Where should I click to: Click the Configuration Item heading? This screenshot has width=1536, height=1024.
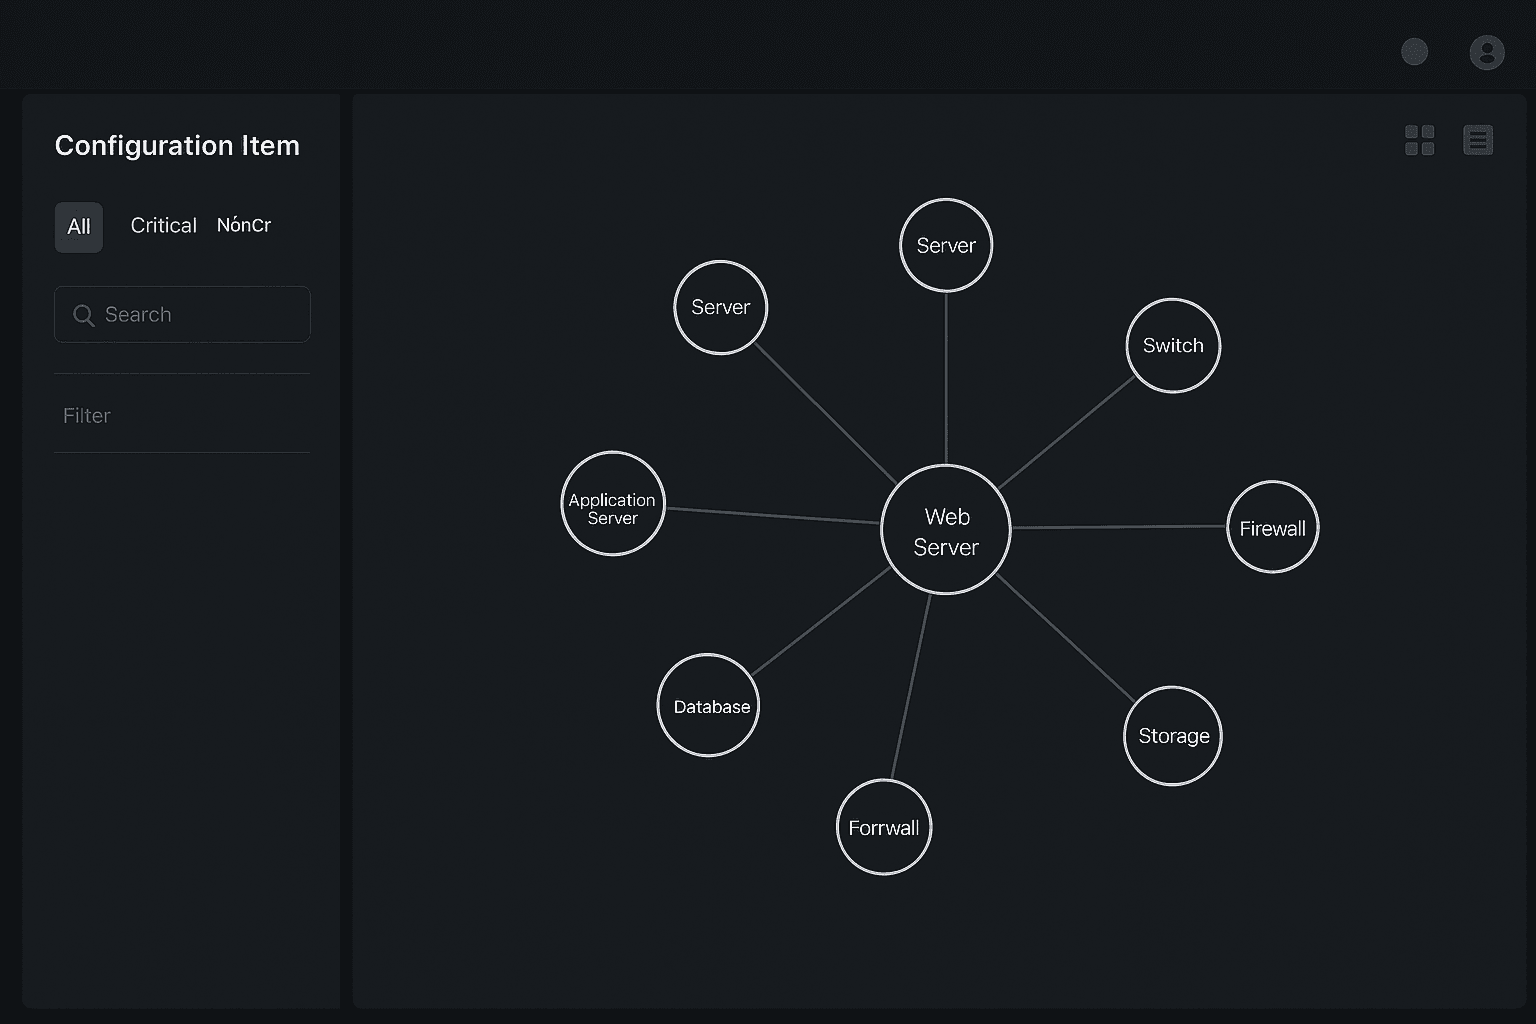click(x=177, y=146)
